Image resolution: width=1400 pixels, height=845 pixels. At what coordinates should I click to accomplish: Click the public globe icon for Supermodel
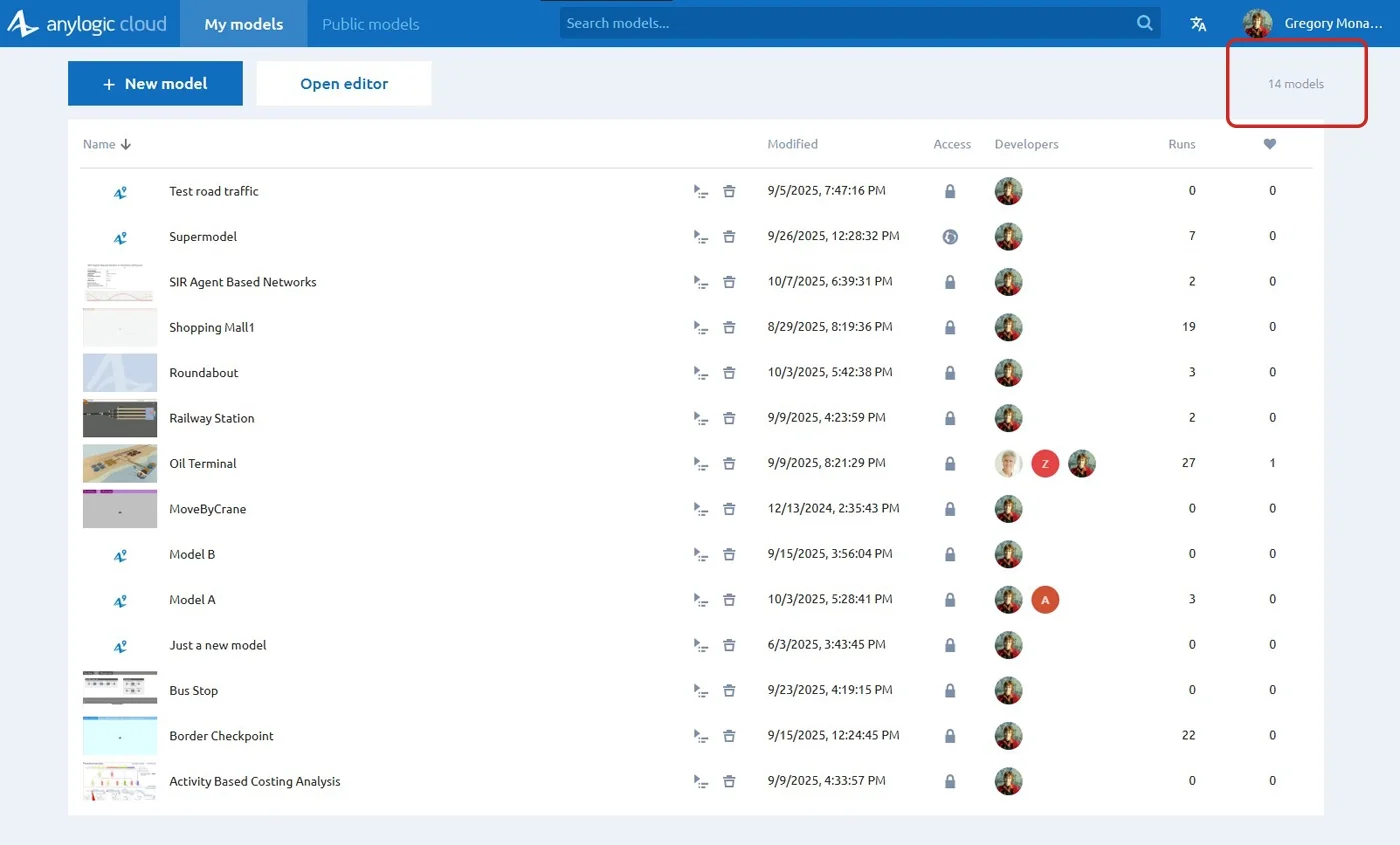pyautogui.click(x=950, y=237)
